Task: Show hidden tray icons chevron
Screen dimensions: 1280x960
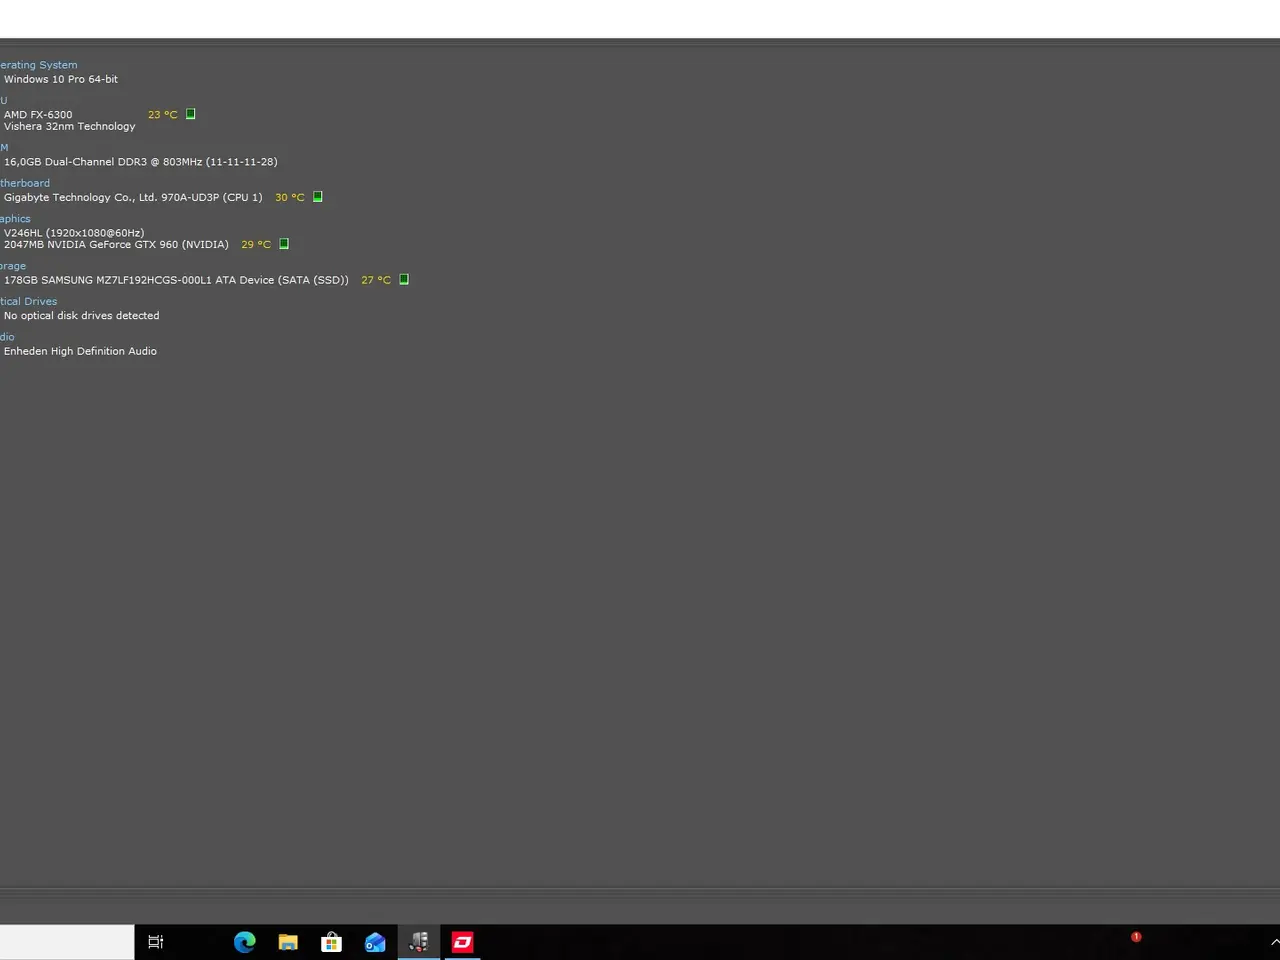Action: coord(1274,942)
